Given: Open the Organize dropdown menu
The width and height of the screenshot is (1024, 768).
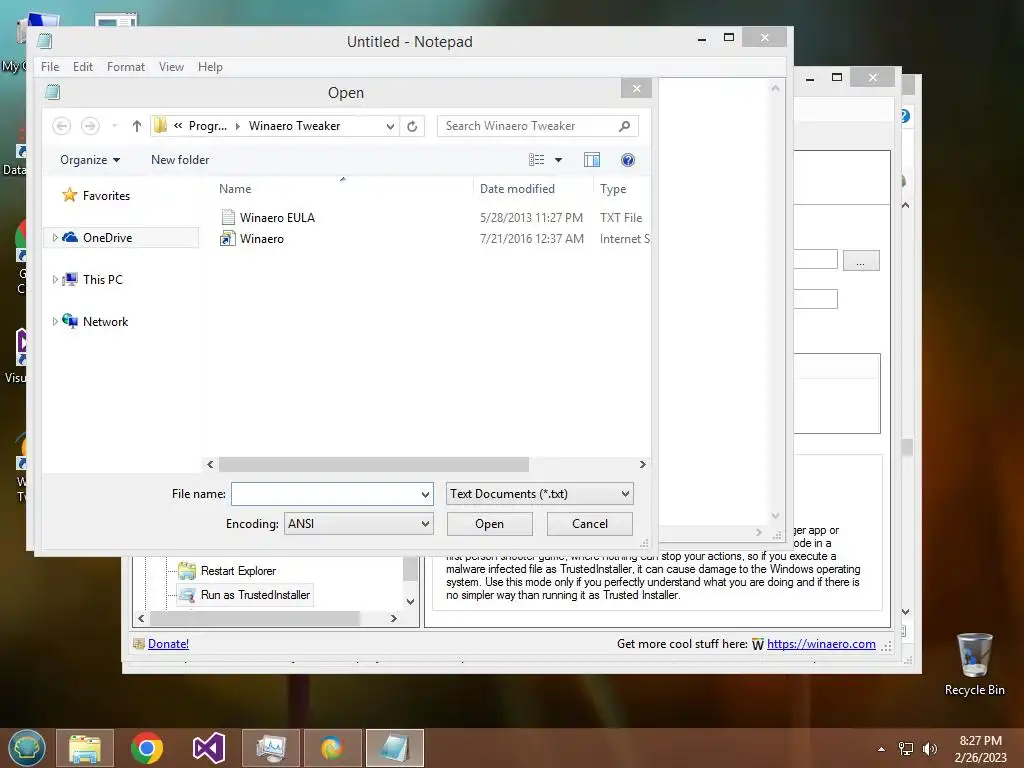Looking at the screenshot, I should (x=89, y=160).
